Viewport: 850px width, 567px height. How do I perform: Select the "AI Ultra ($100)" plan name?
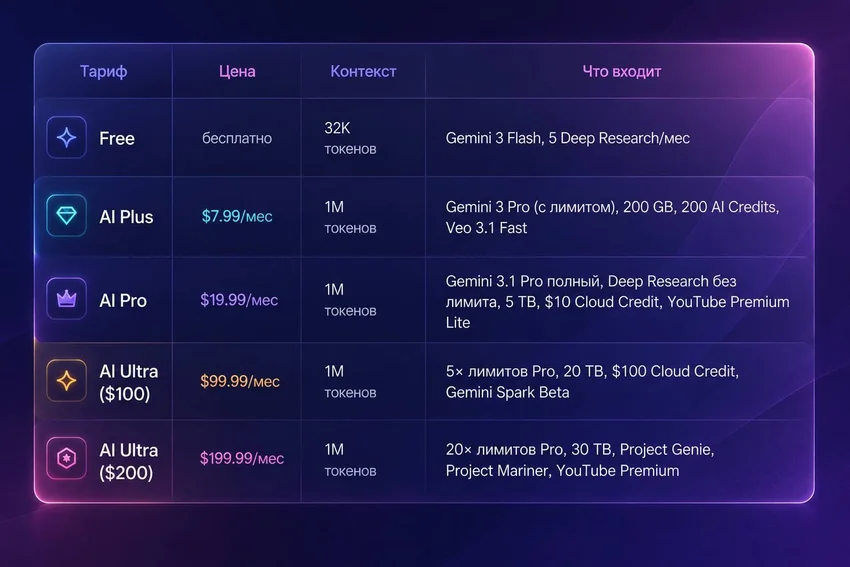[x=129, y=382]
